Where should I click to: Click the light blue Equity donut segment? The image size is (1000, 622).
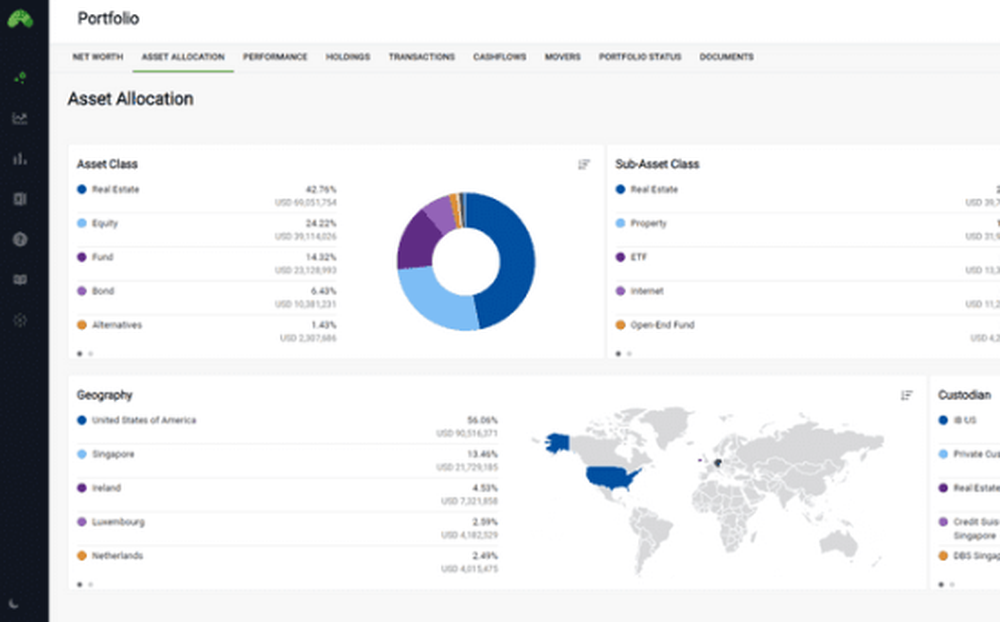point(430,302)
